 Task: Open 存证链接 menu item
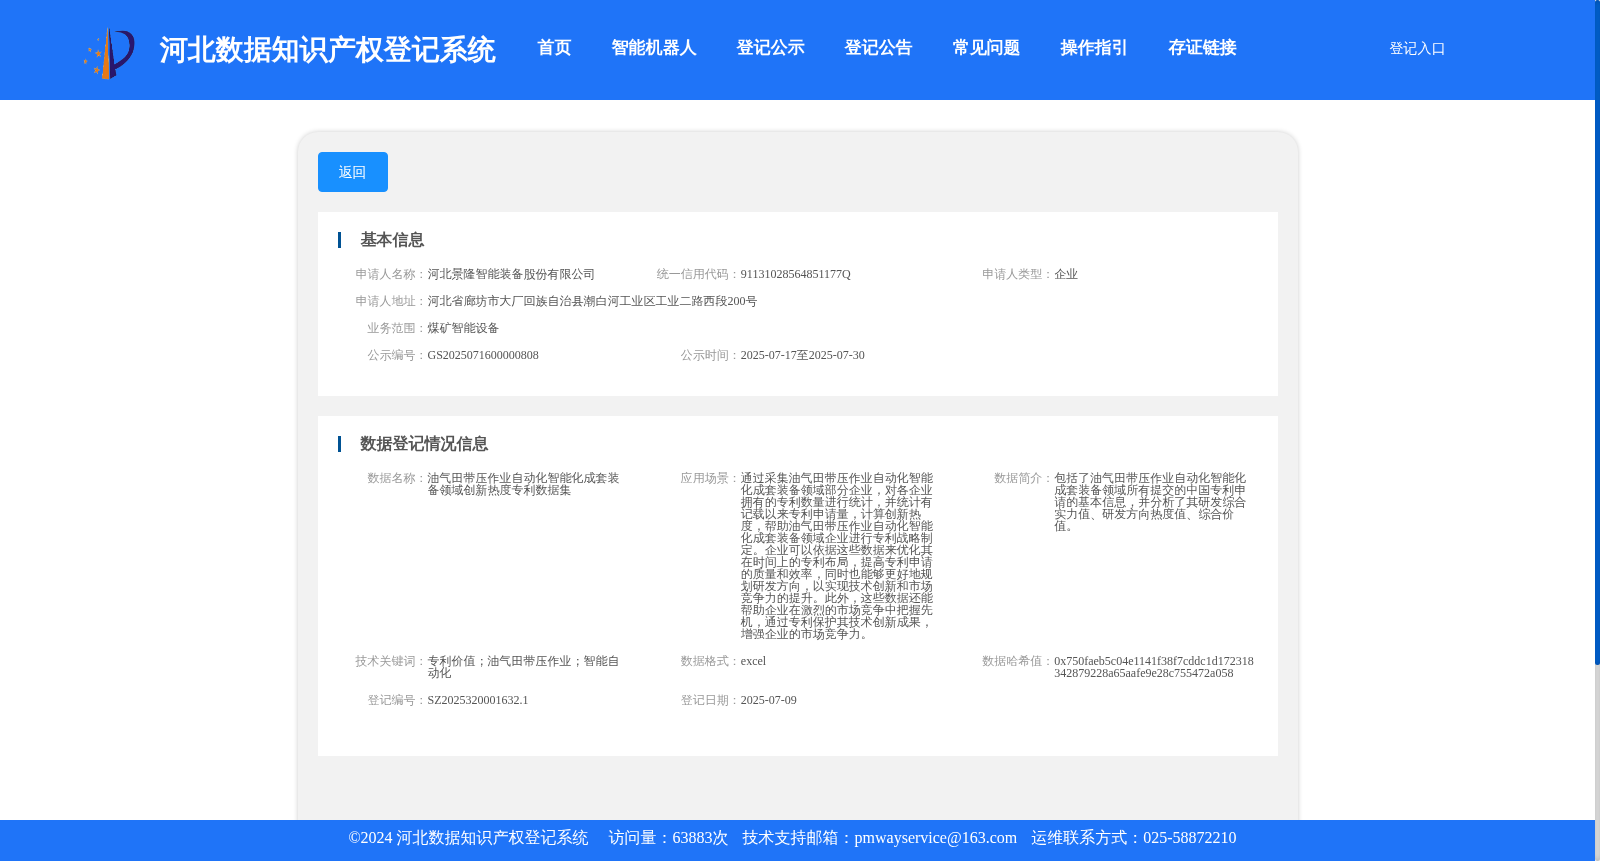tap(1202, 48)
